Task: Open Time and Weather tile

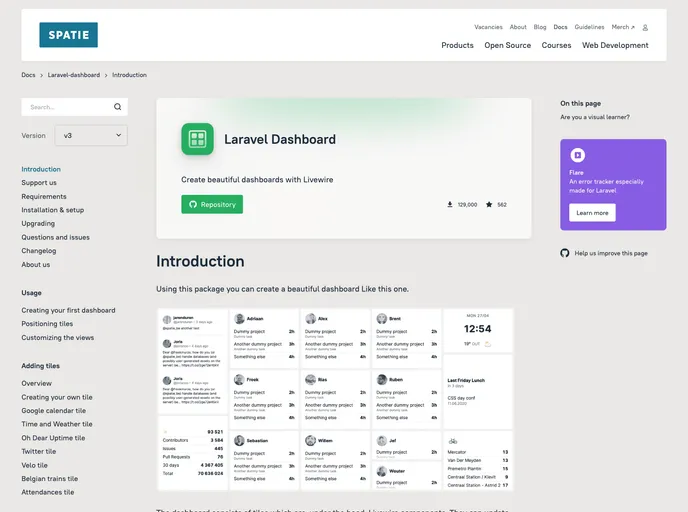Action: click(x=57, y=424)
